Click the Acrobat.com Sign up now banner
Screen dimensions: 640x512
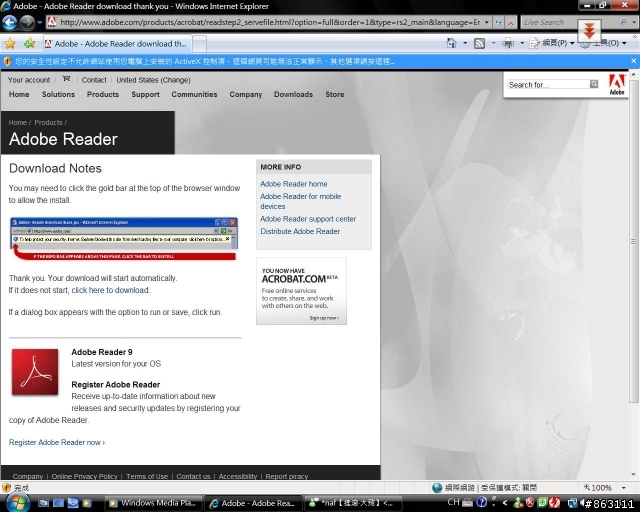(301, 291)
